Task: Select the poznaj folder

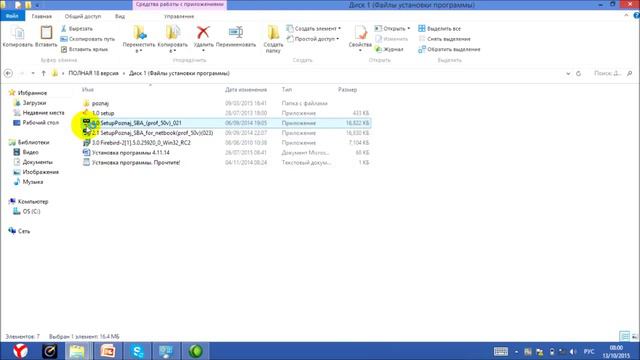Action: coord(100,103)
